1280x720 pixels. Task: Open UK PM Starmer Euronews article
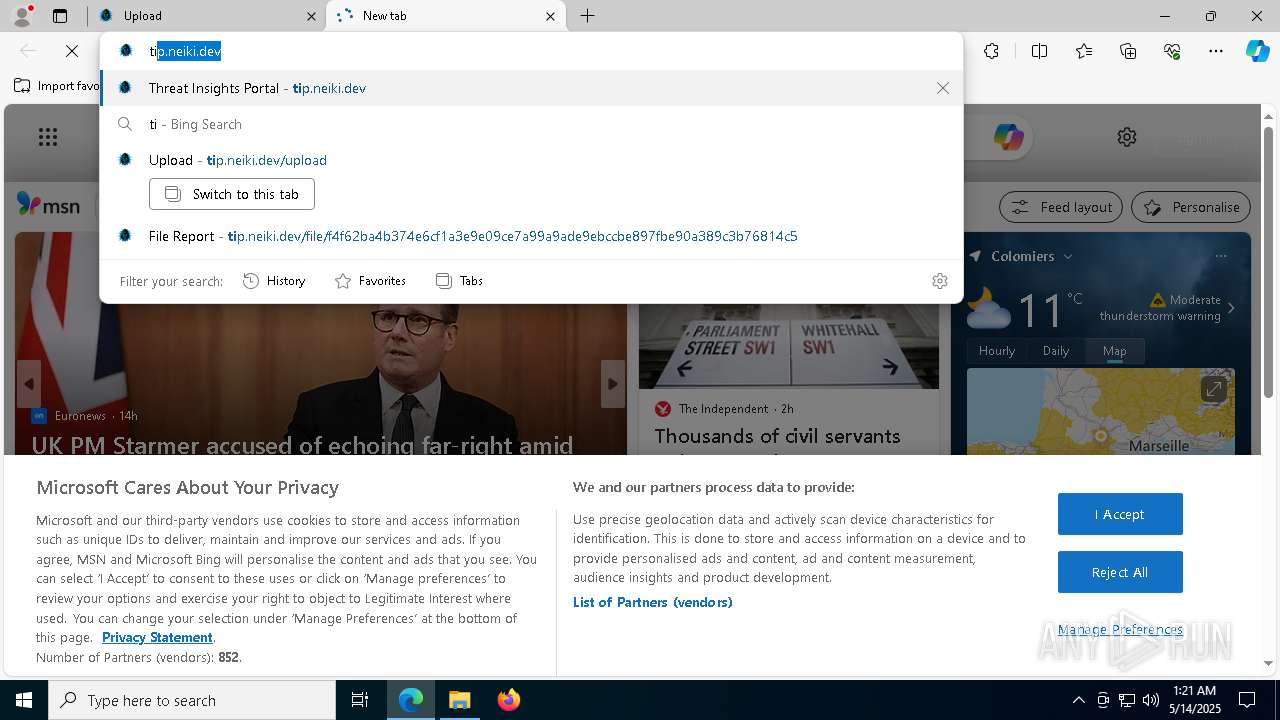tap(302, 445)
